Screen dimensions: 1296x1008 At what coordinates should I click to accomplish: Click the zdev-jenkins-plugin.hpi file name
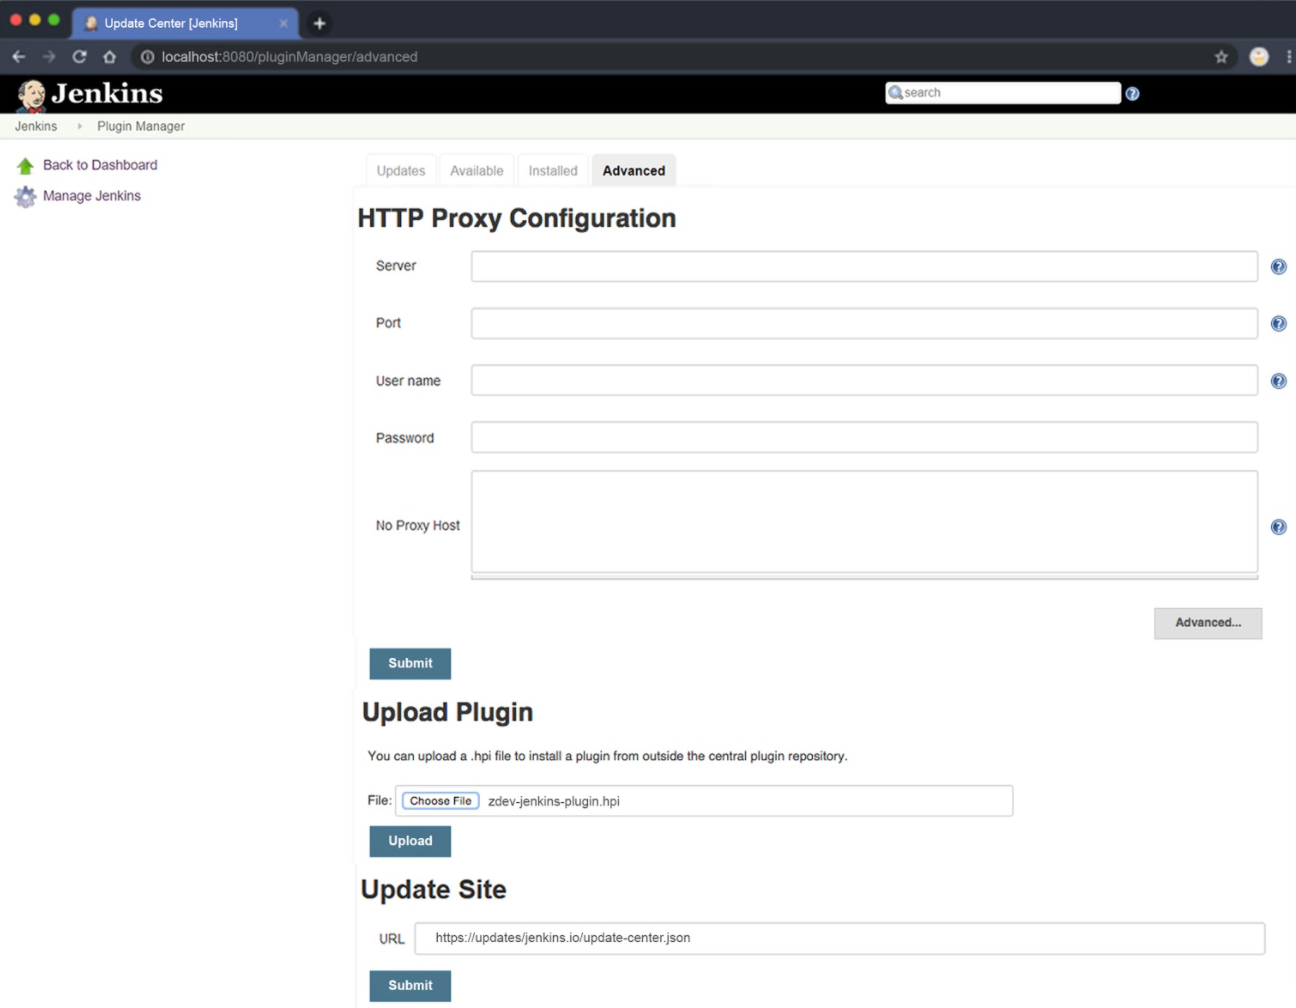coord(554,802)
